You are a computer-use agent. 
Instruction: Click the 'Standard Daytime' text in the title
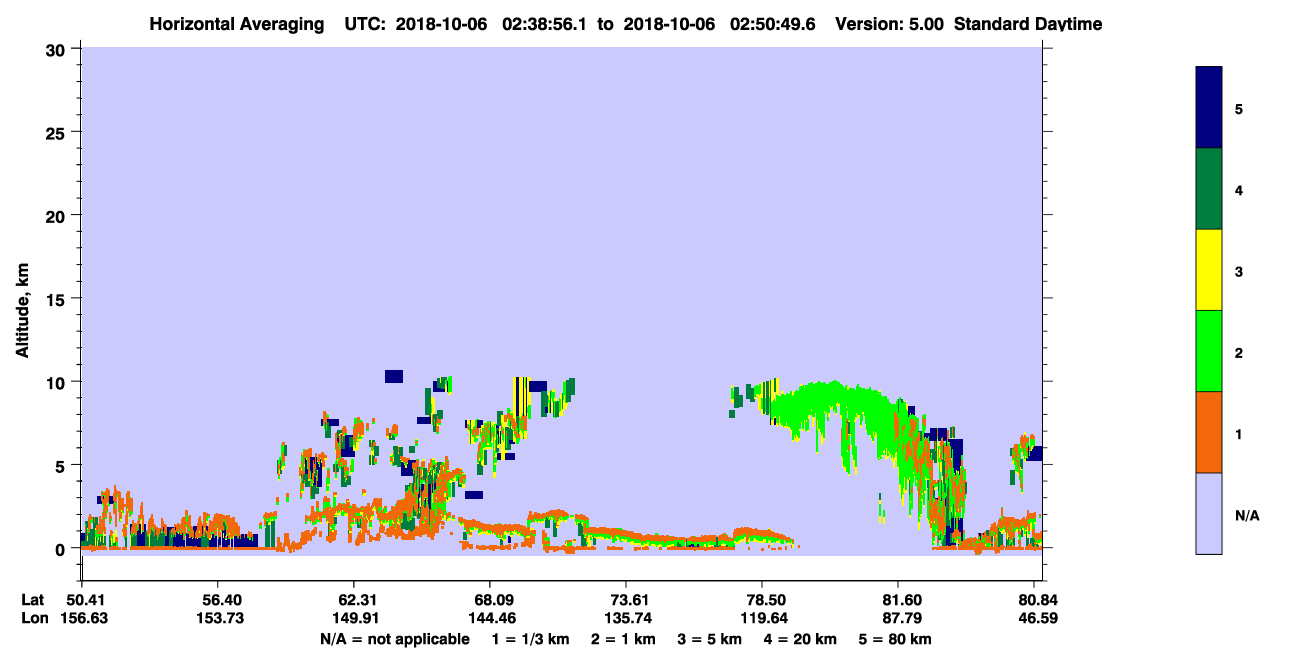(x=1028, y=24)
